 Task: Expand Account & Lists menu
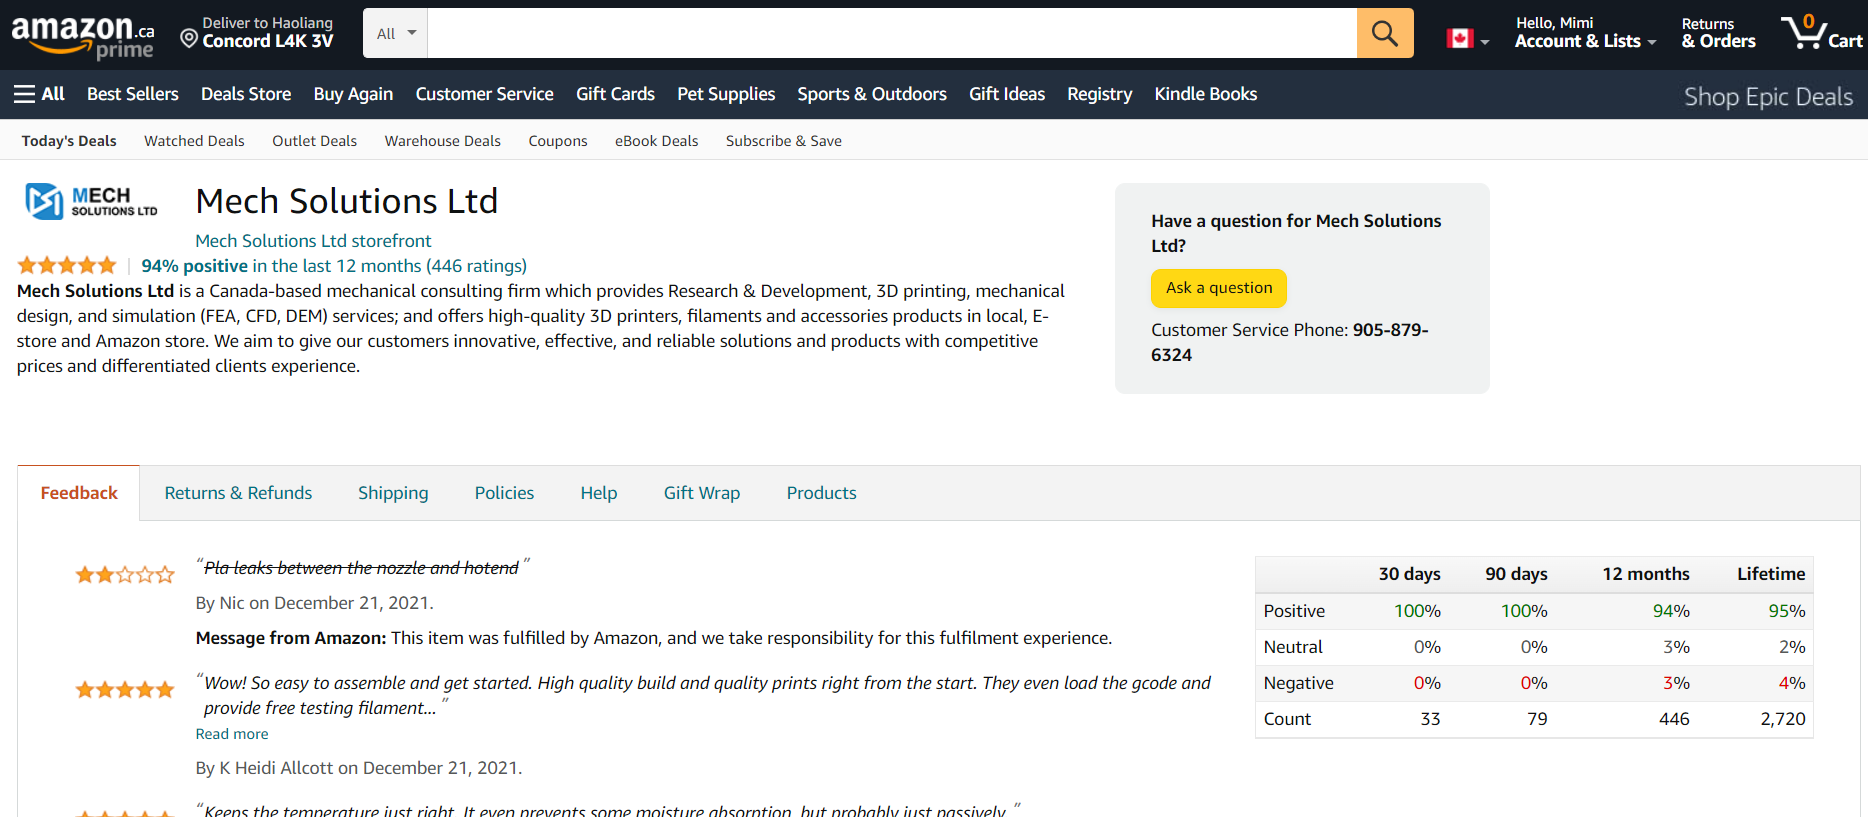pyautogui.click(x=1585, y=33)
